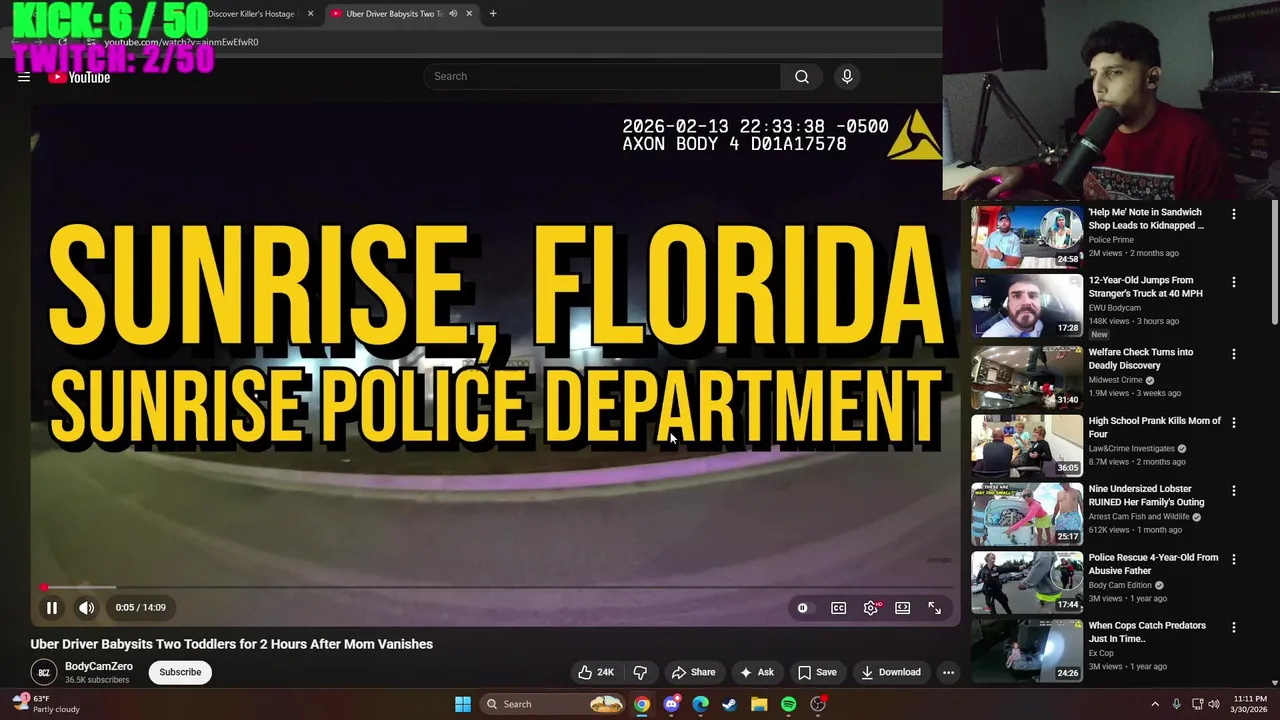
Task: Open Discord from the taskbar
Action: [671, 704]
